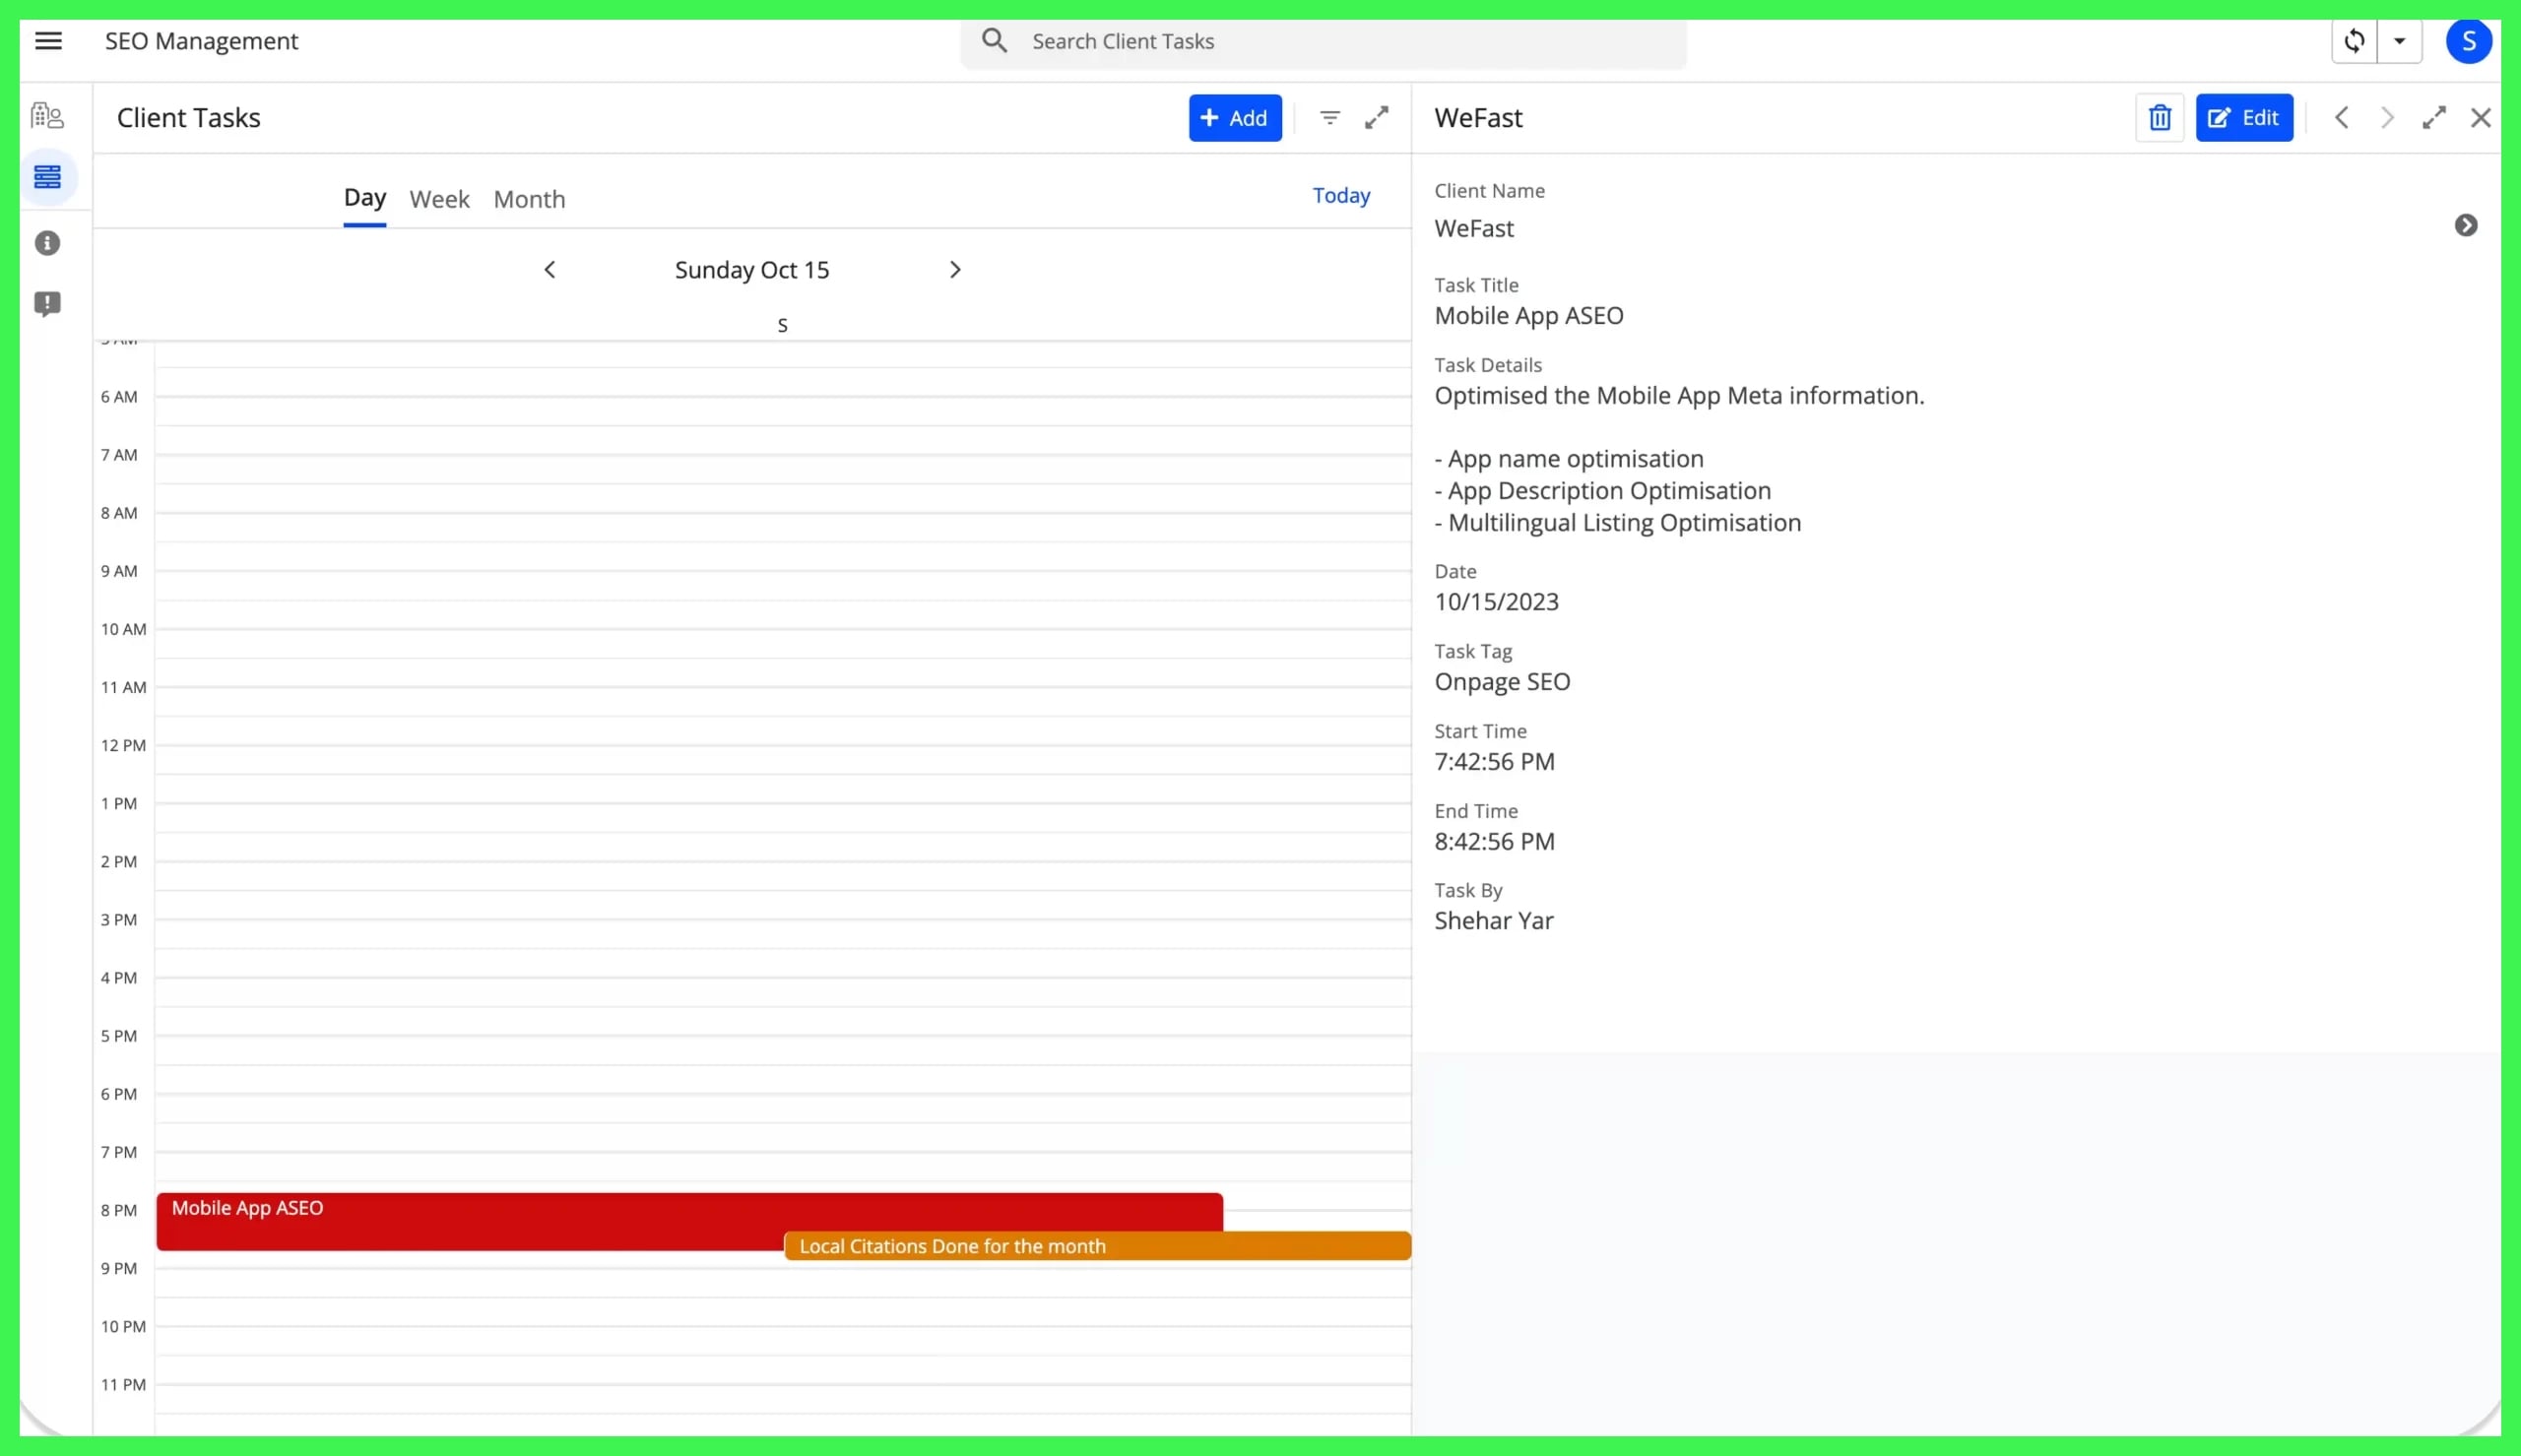Expand Client Tasks with the fullscreen icon
Image resolution: width=2521 pixels, height=1456 pixels.
[1377, 117]
